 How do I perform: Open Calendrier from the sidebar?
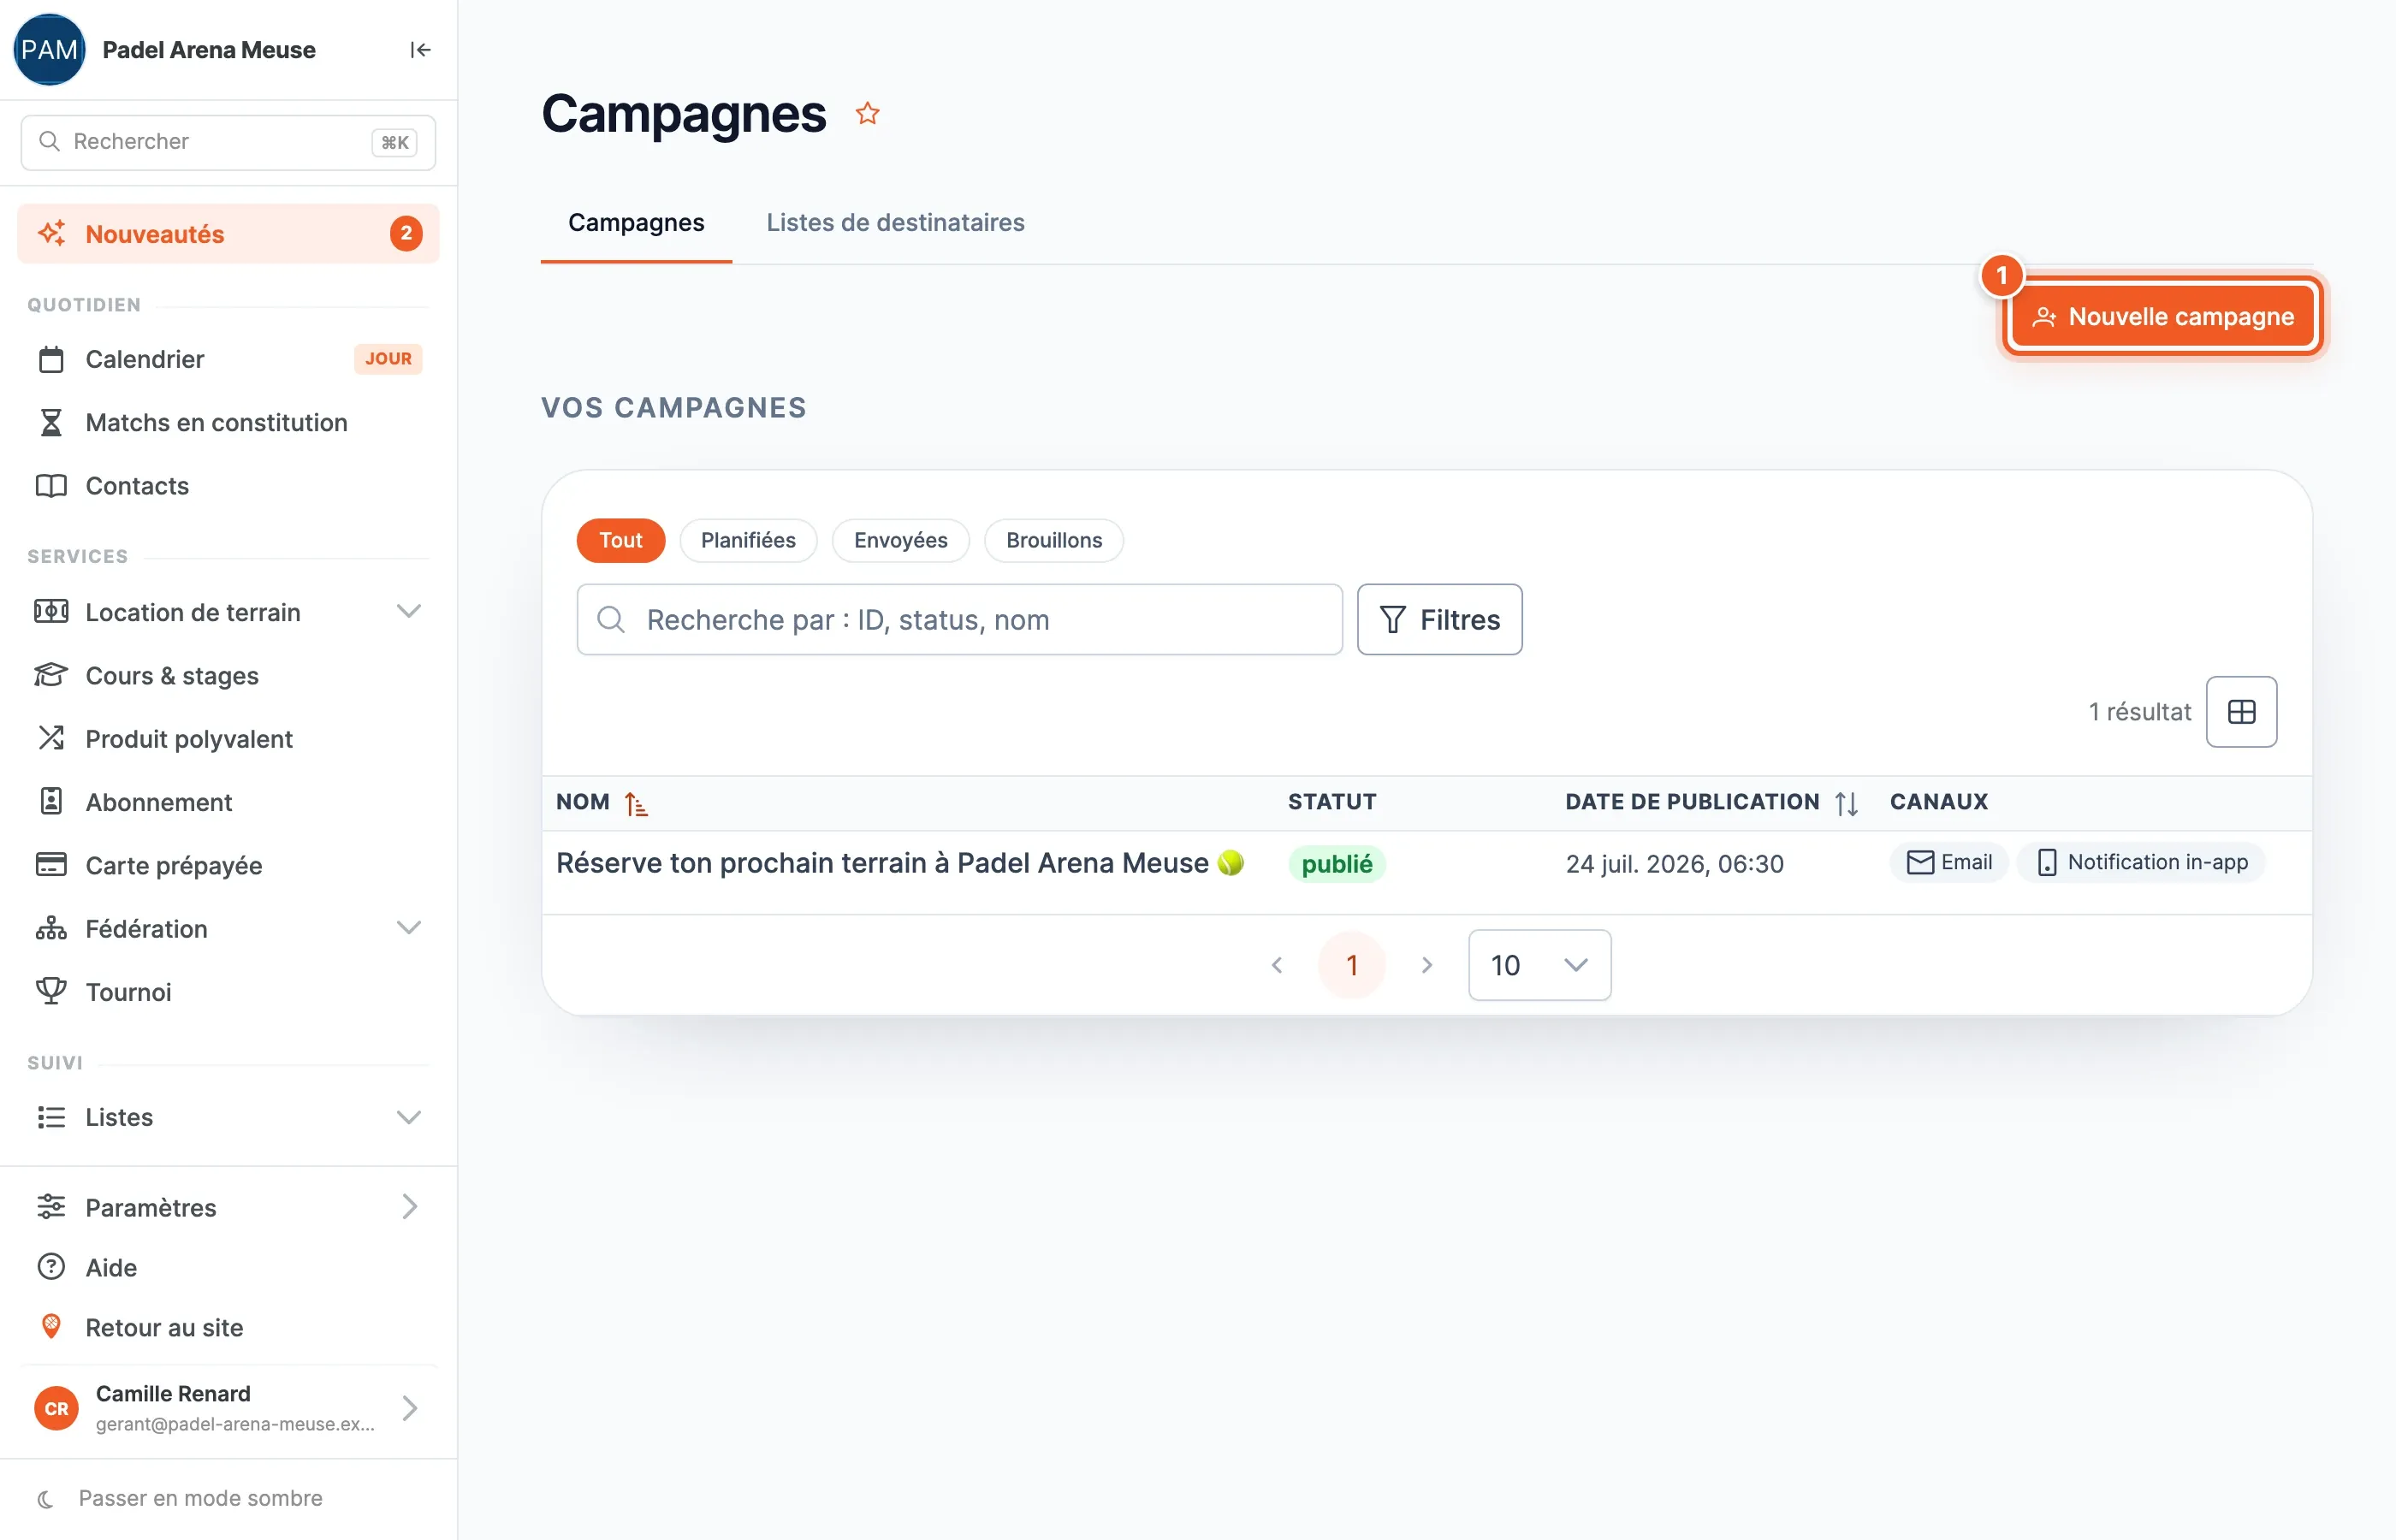point(228,359)
